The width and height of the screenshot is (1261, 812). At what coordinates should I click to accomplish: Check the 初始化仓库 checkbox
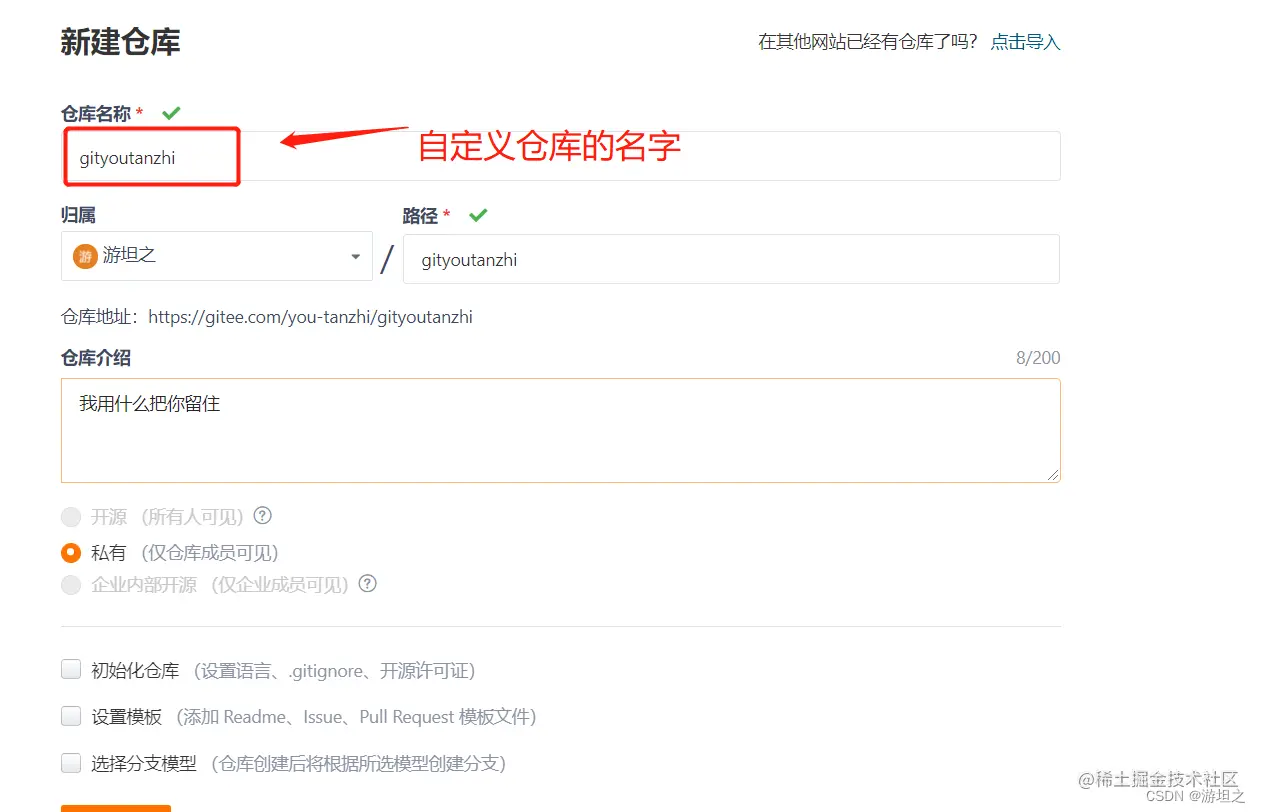71,670
